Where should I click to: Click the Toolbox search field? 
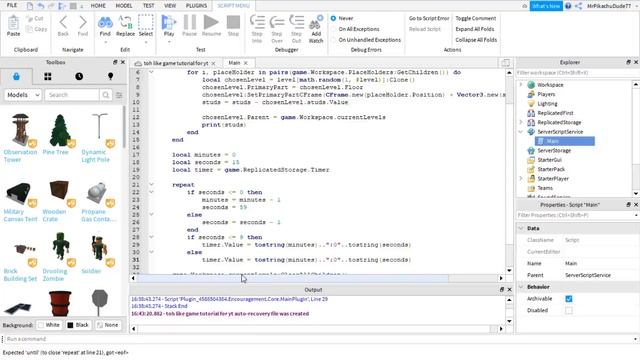tap(72, 95)
